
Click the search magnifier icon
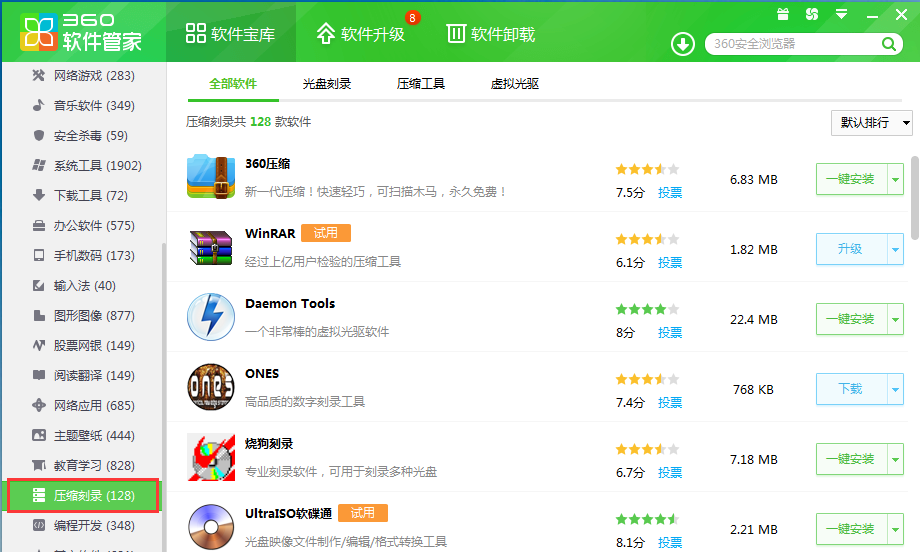888,44
